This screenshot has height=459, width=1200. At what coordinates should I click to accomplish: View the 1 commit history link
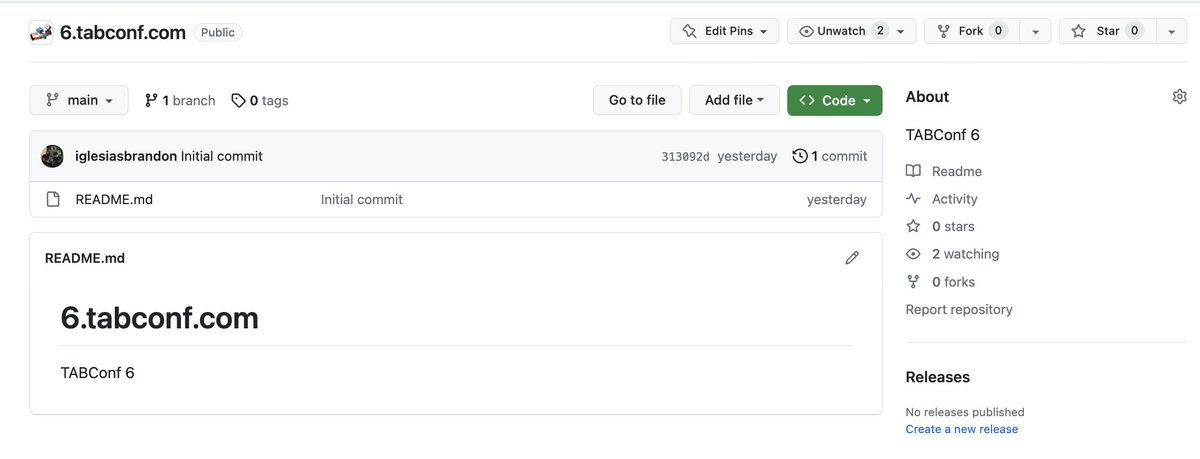coord(830,156)
